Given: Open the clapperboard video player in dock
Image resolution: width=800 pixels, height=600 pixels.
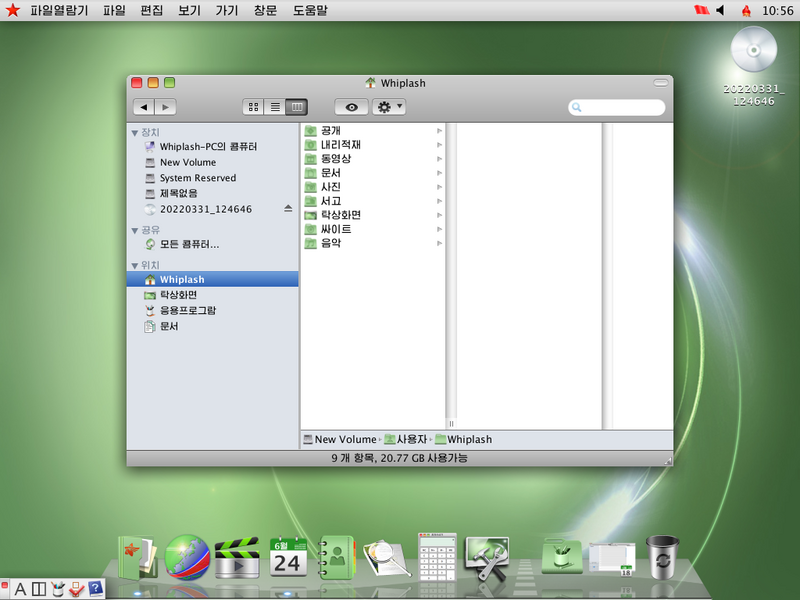Looking at the screenshot, I should [x=237, y=558].
